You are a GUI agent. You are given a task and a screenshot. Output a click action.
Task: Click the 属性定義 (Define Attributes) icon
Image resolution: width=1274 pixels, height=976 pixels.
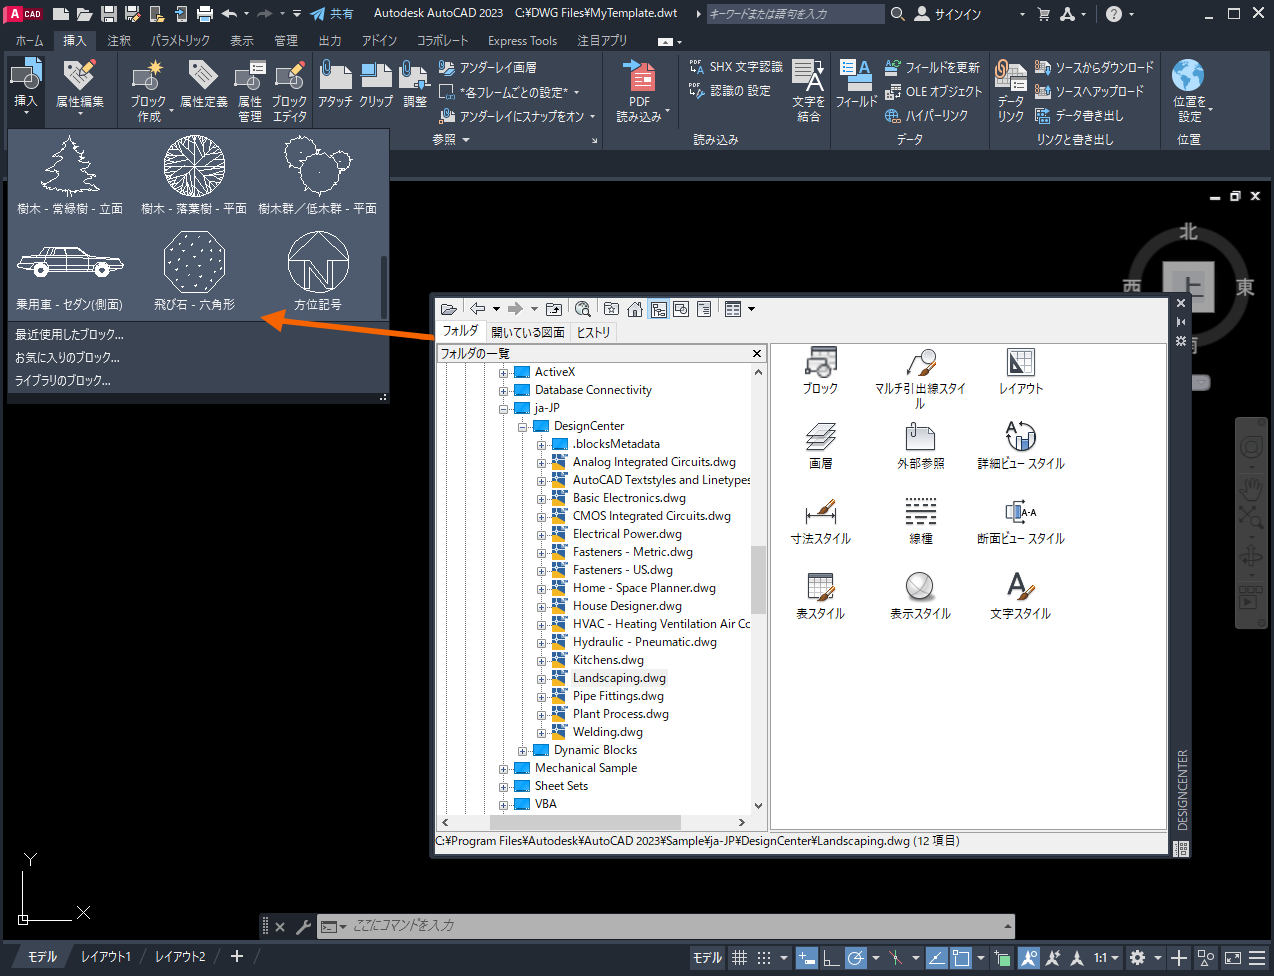pos(203,75)
